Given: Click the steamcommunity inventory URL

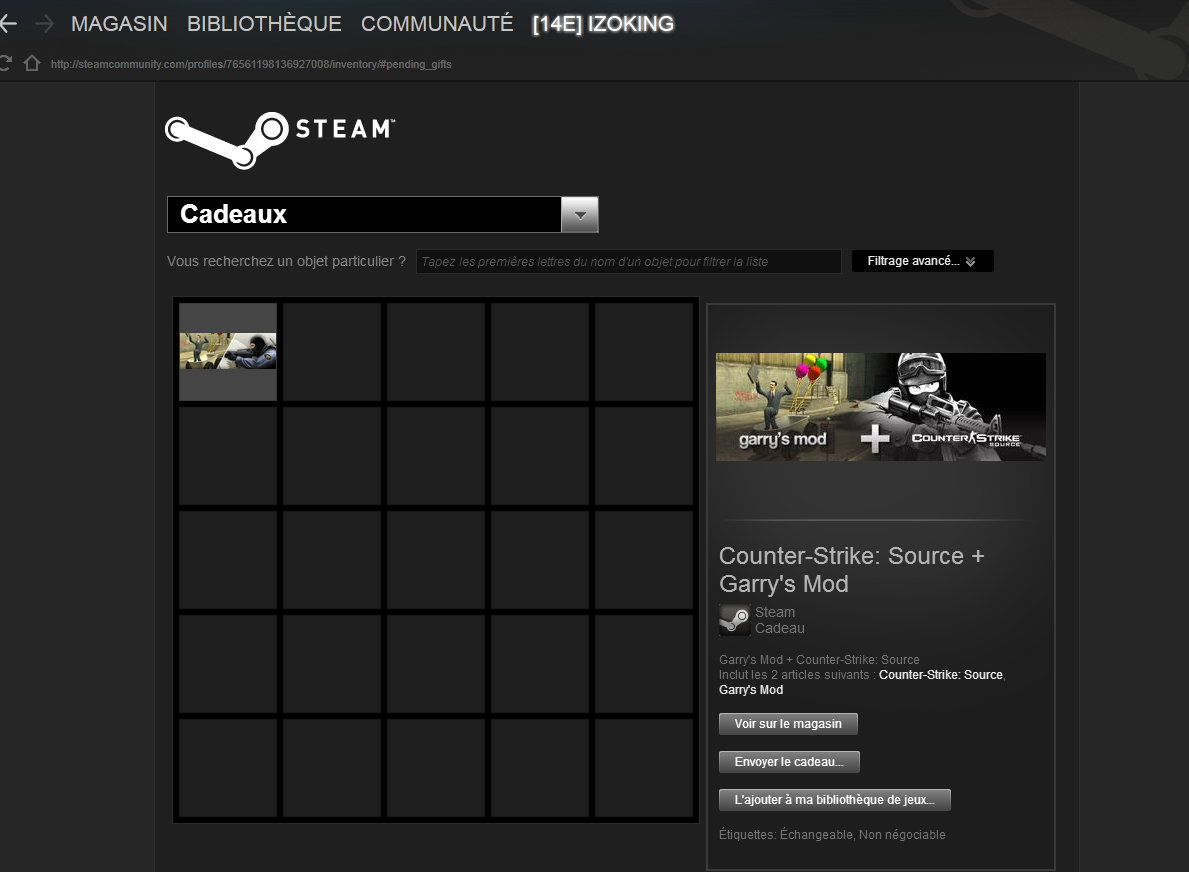Looking at the screenshot, I should point(251,64).
